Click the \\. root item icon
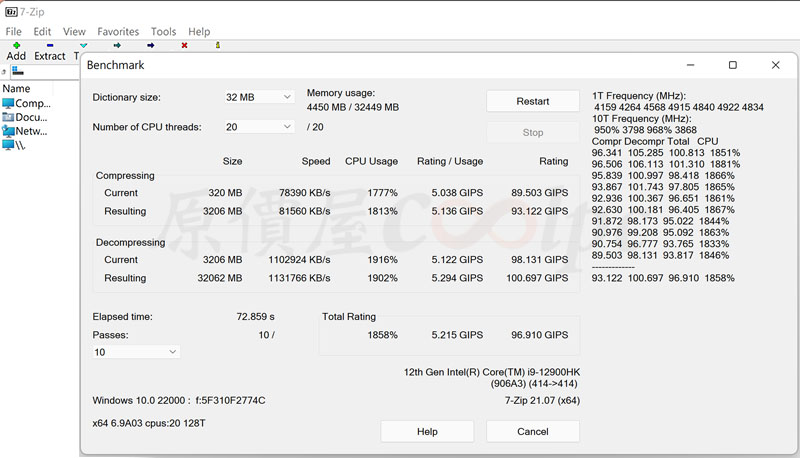800x458 pixels. [x=8, y=145]
